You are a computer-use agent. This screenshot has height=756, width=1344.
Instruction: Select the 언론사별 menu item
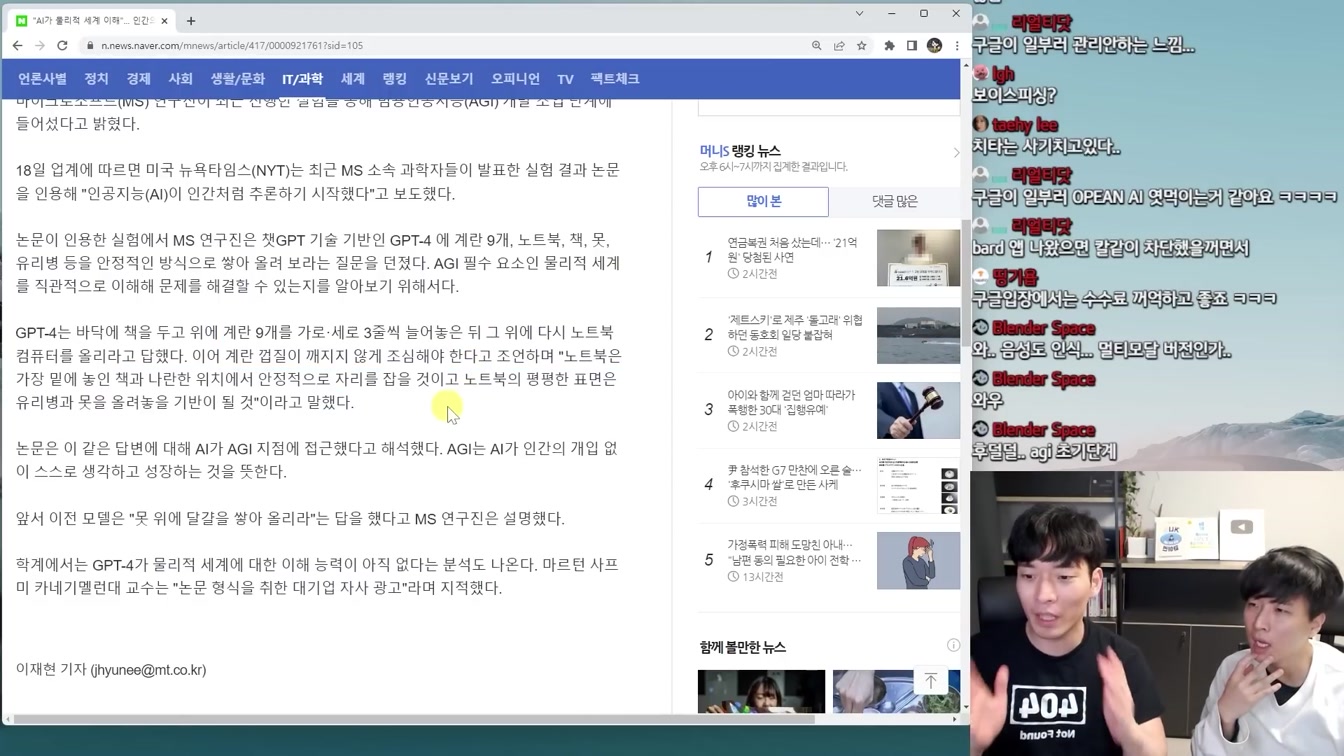[42, 79]
